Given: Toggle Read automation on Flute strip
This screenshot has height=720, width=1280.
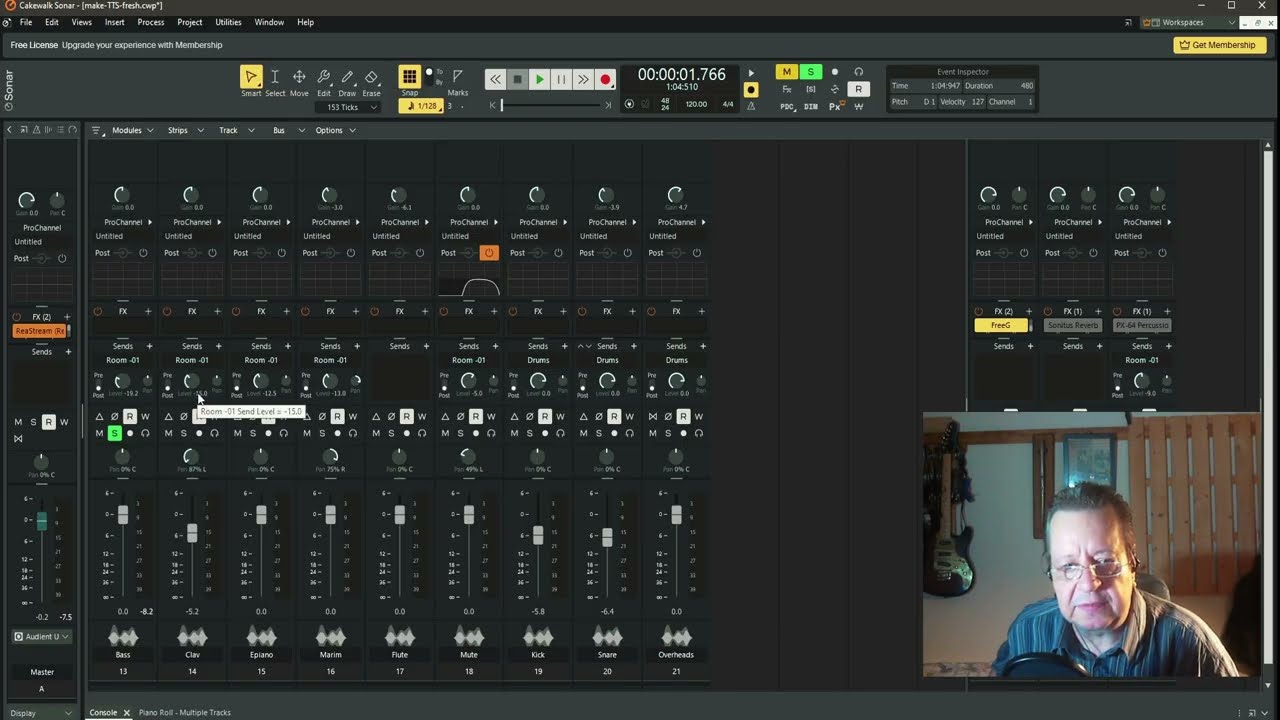Looking at the screenshot, I should (x=406, y=416).
